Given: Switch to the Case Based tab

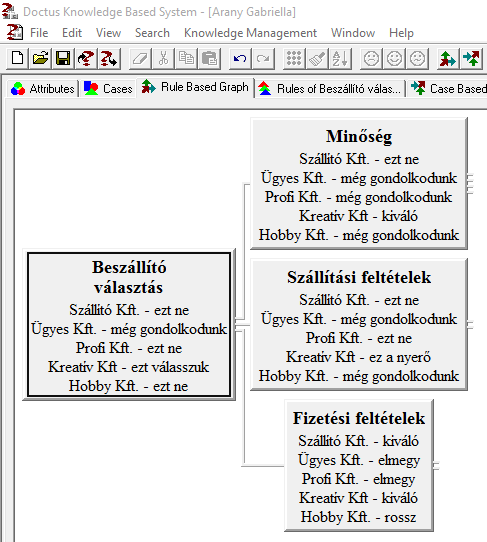Looking at the screenshot, I should click(447, 89).
